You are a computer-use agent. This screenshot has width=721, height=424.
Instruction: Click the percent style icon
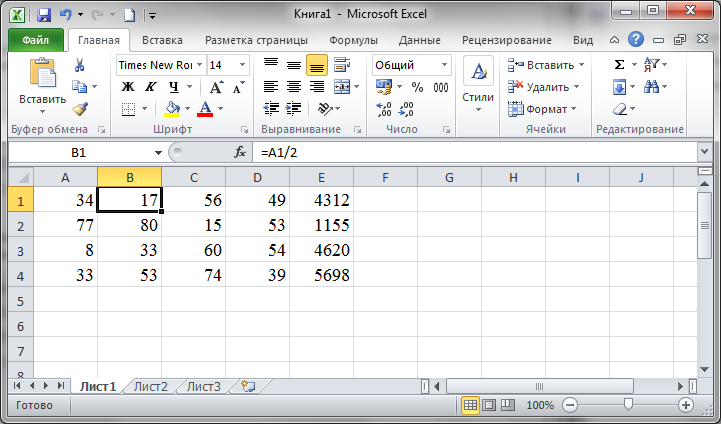417,86
